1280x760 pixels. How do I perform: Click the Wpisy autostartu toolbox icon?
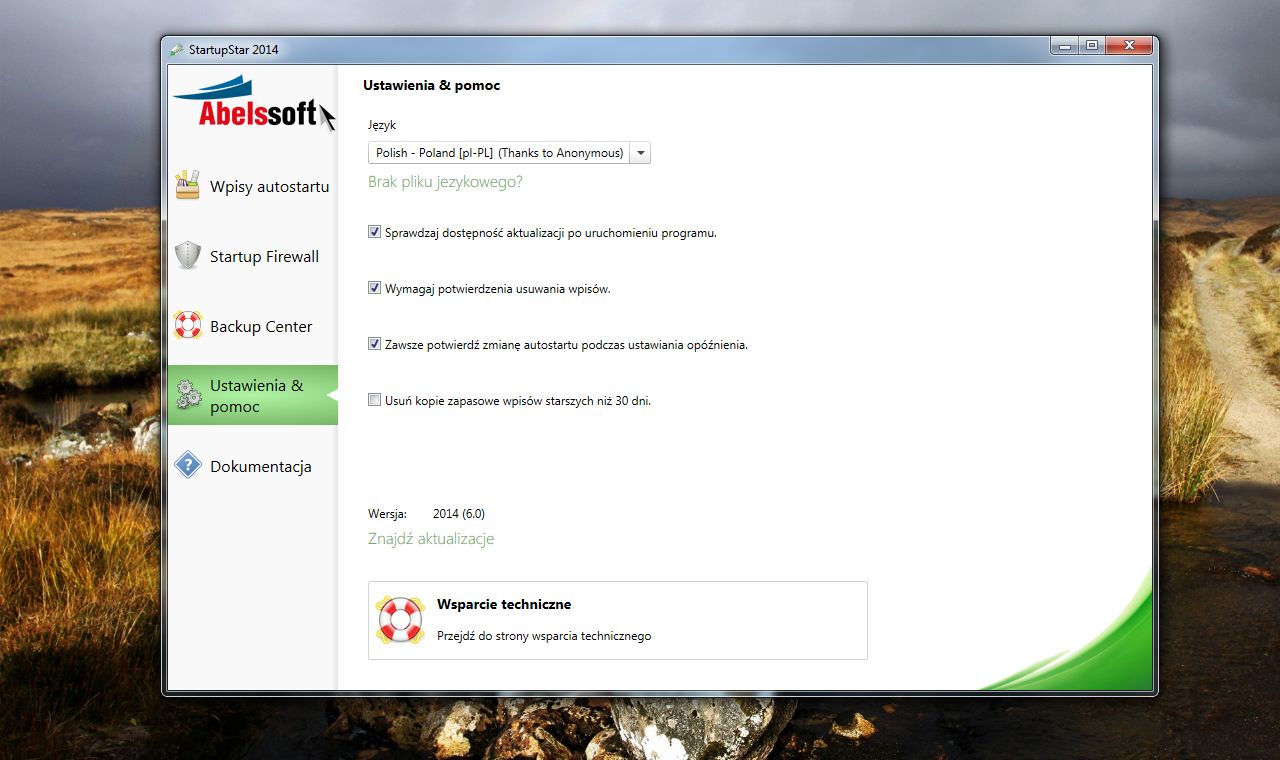pos(188,185)
